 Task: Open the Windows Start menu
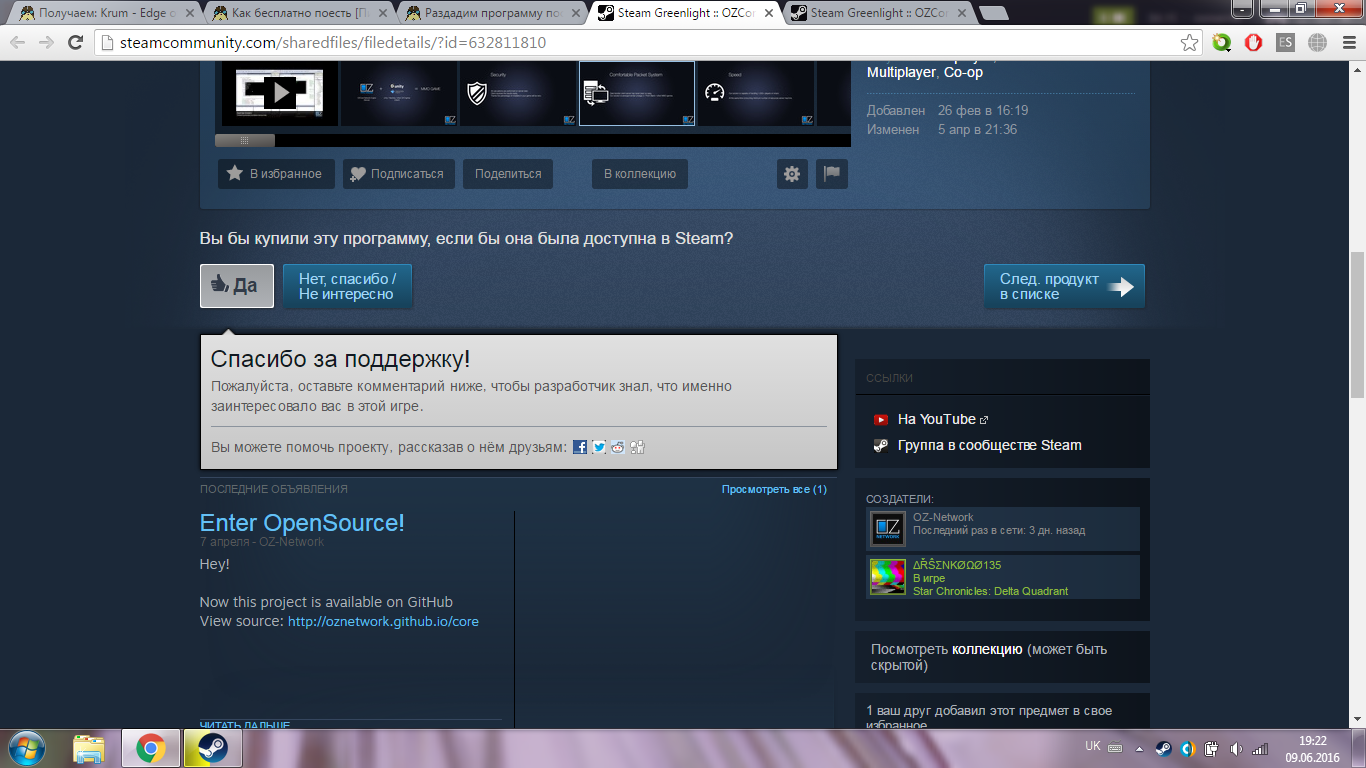[x=27, y=747]
